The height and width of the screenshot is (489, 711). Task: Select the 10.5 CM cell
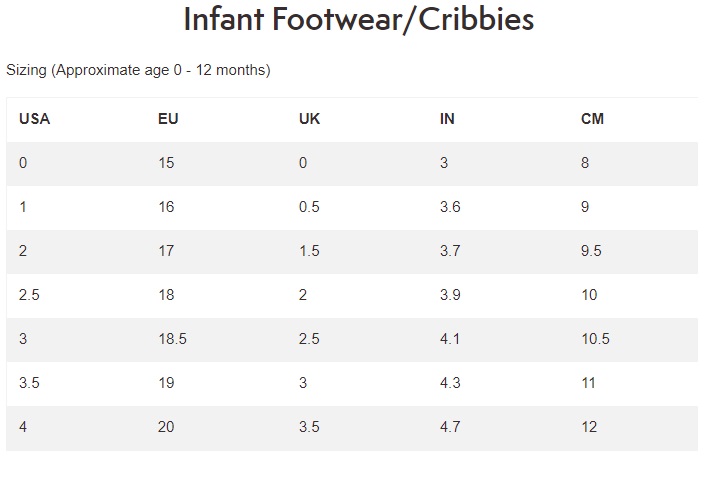[595, 339]
